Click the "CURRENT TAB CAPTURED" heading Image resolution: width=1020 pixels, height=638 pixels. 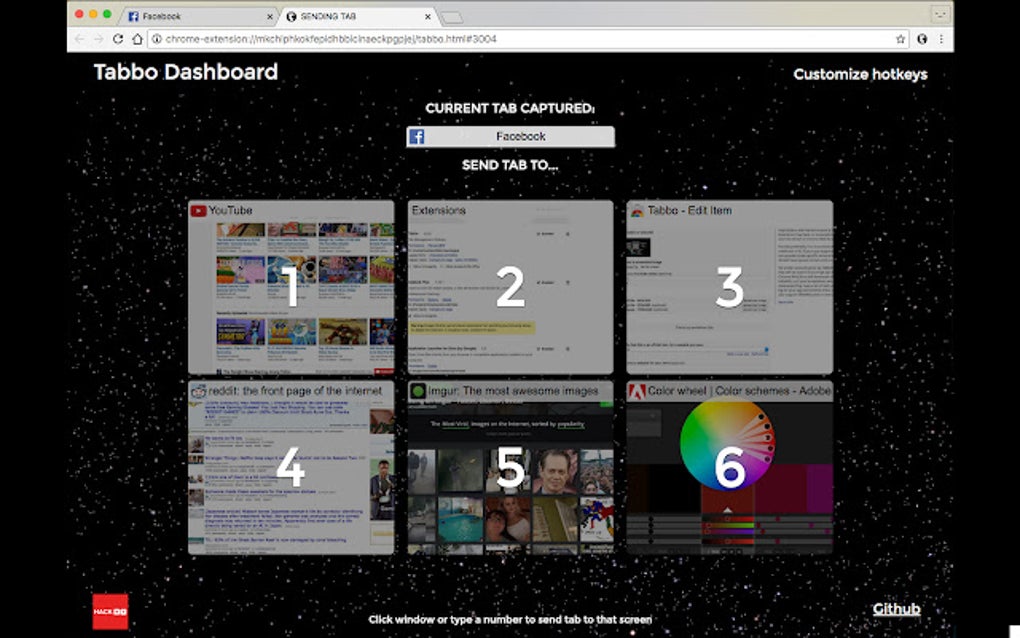[x=510, y=109]
